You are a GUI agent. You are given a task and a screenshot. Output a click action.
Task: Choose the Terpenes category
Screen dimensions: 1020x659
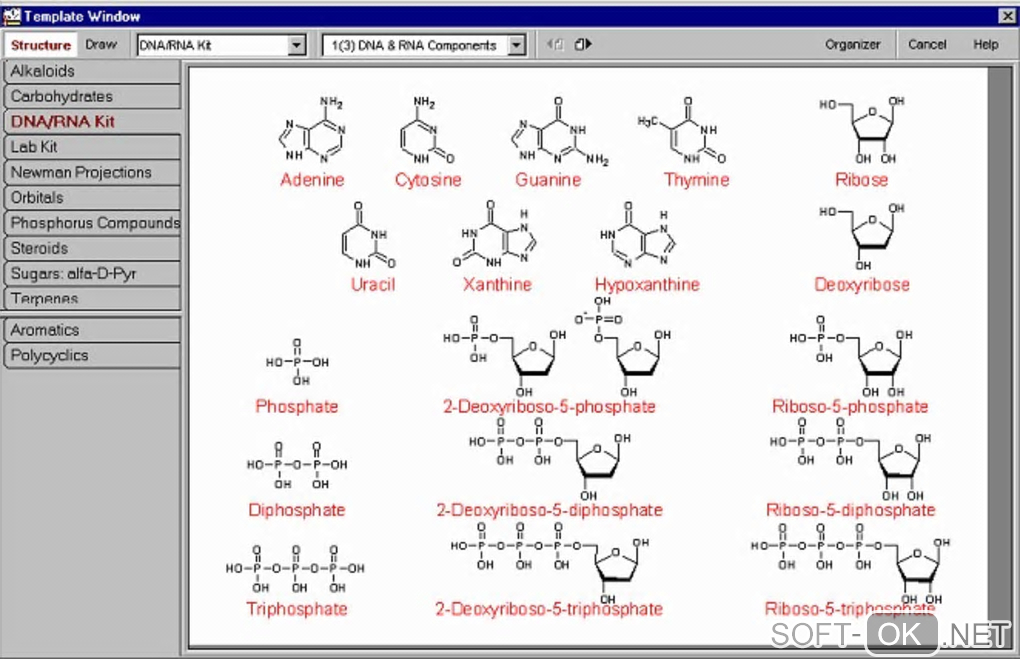pos(92,299)
